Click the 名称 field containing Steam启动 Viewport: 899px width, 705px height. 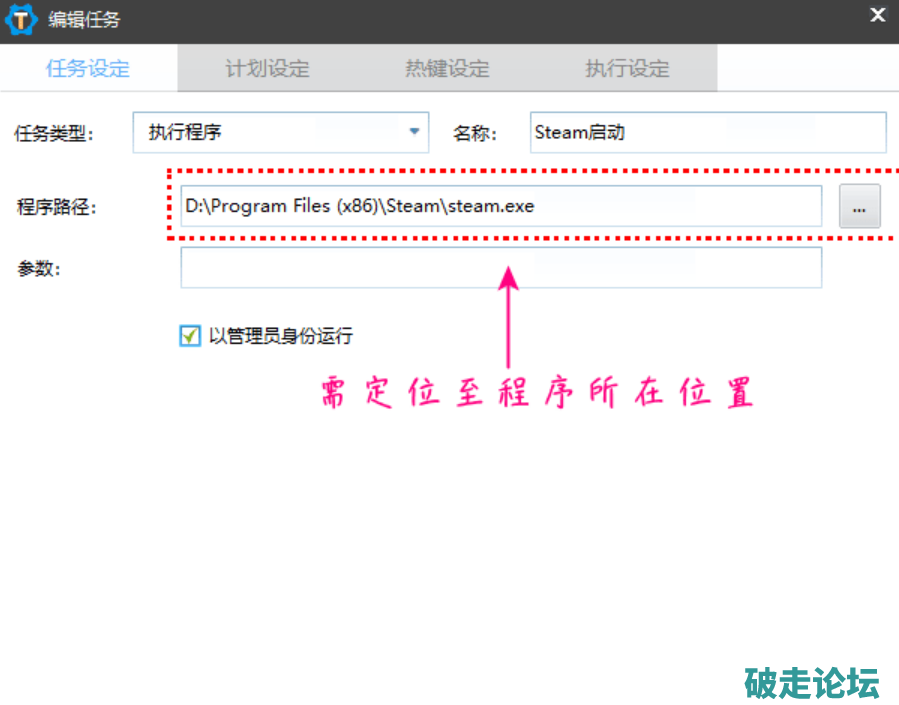click(708, 132)
